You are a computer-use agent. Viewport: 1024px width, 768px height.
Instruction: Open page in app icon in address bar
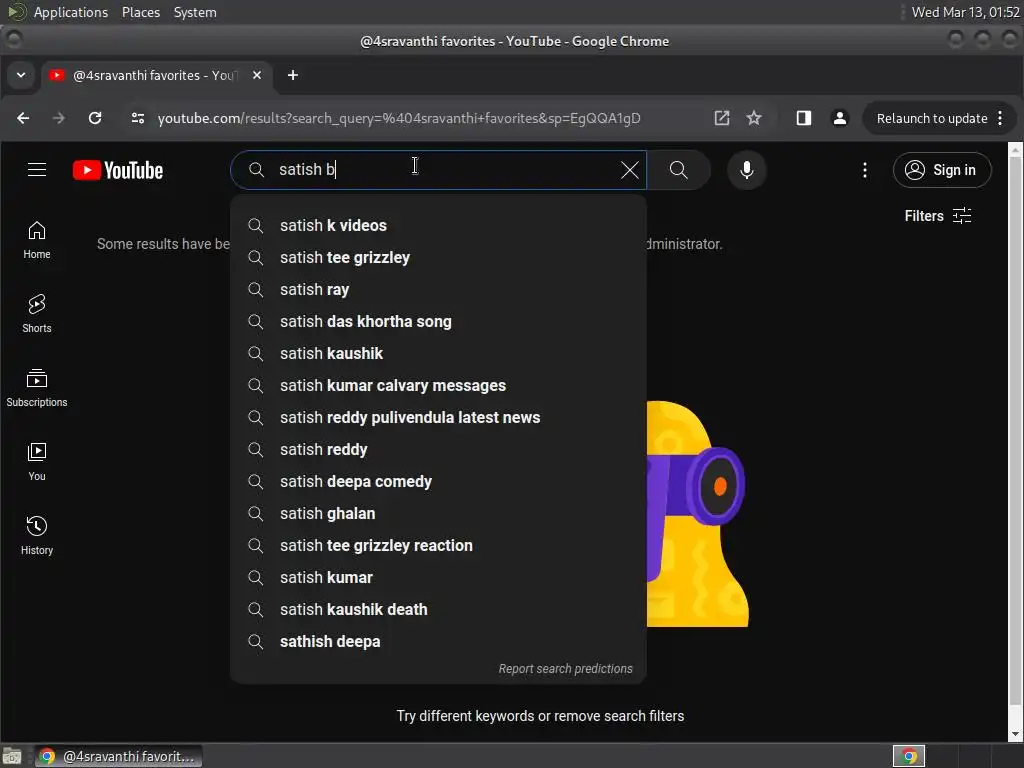pyautogui.click(x=722, y=118)
